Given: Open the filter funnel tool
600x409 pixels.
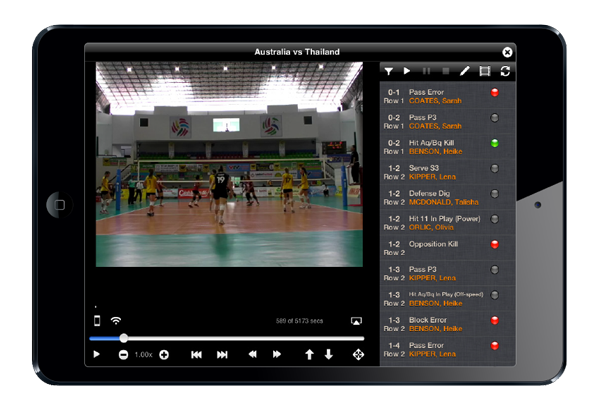Looking at the screenshot, I should (389, 71).
